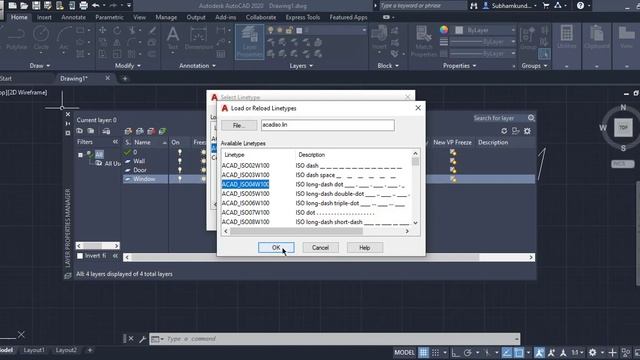The width and height of the screenshot is (640, 360).
Task: Click the File... button
Action: 239,125
